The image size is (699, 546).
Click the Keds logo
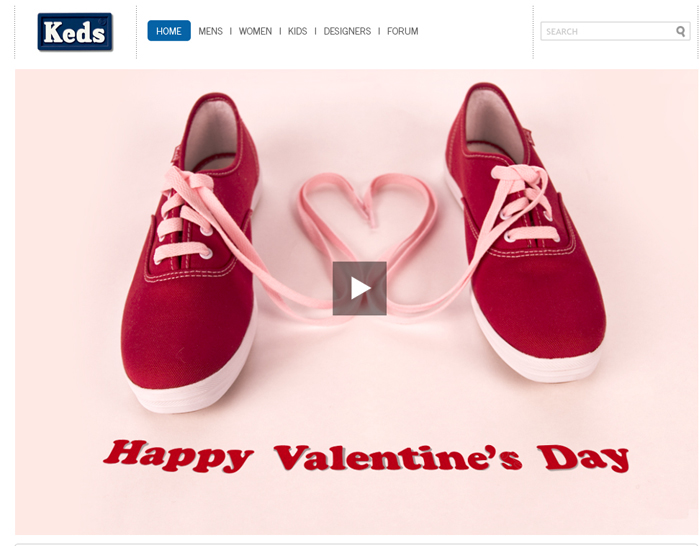75,32
